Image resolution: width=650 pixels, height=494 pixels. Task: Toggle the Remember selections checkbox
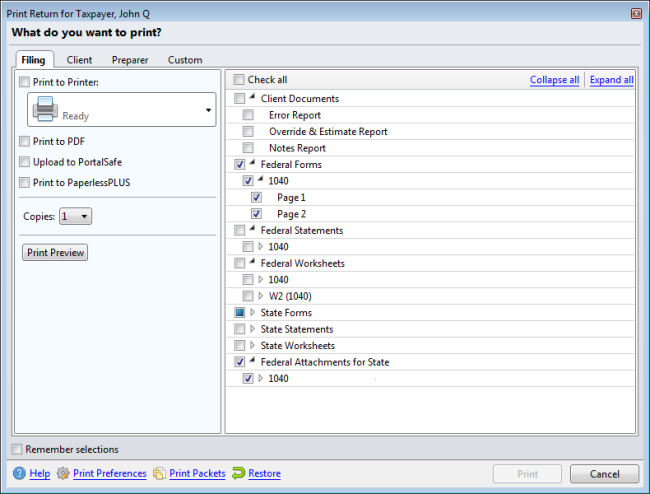coord(17,449)
